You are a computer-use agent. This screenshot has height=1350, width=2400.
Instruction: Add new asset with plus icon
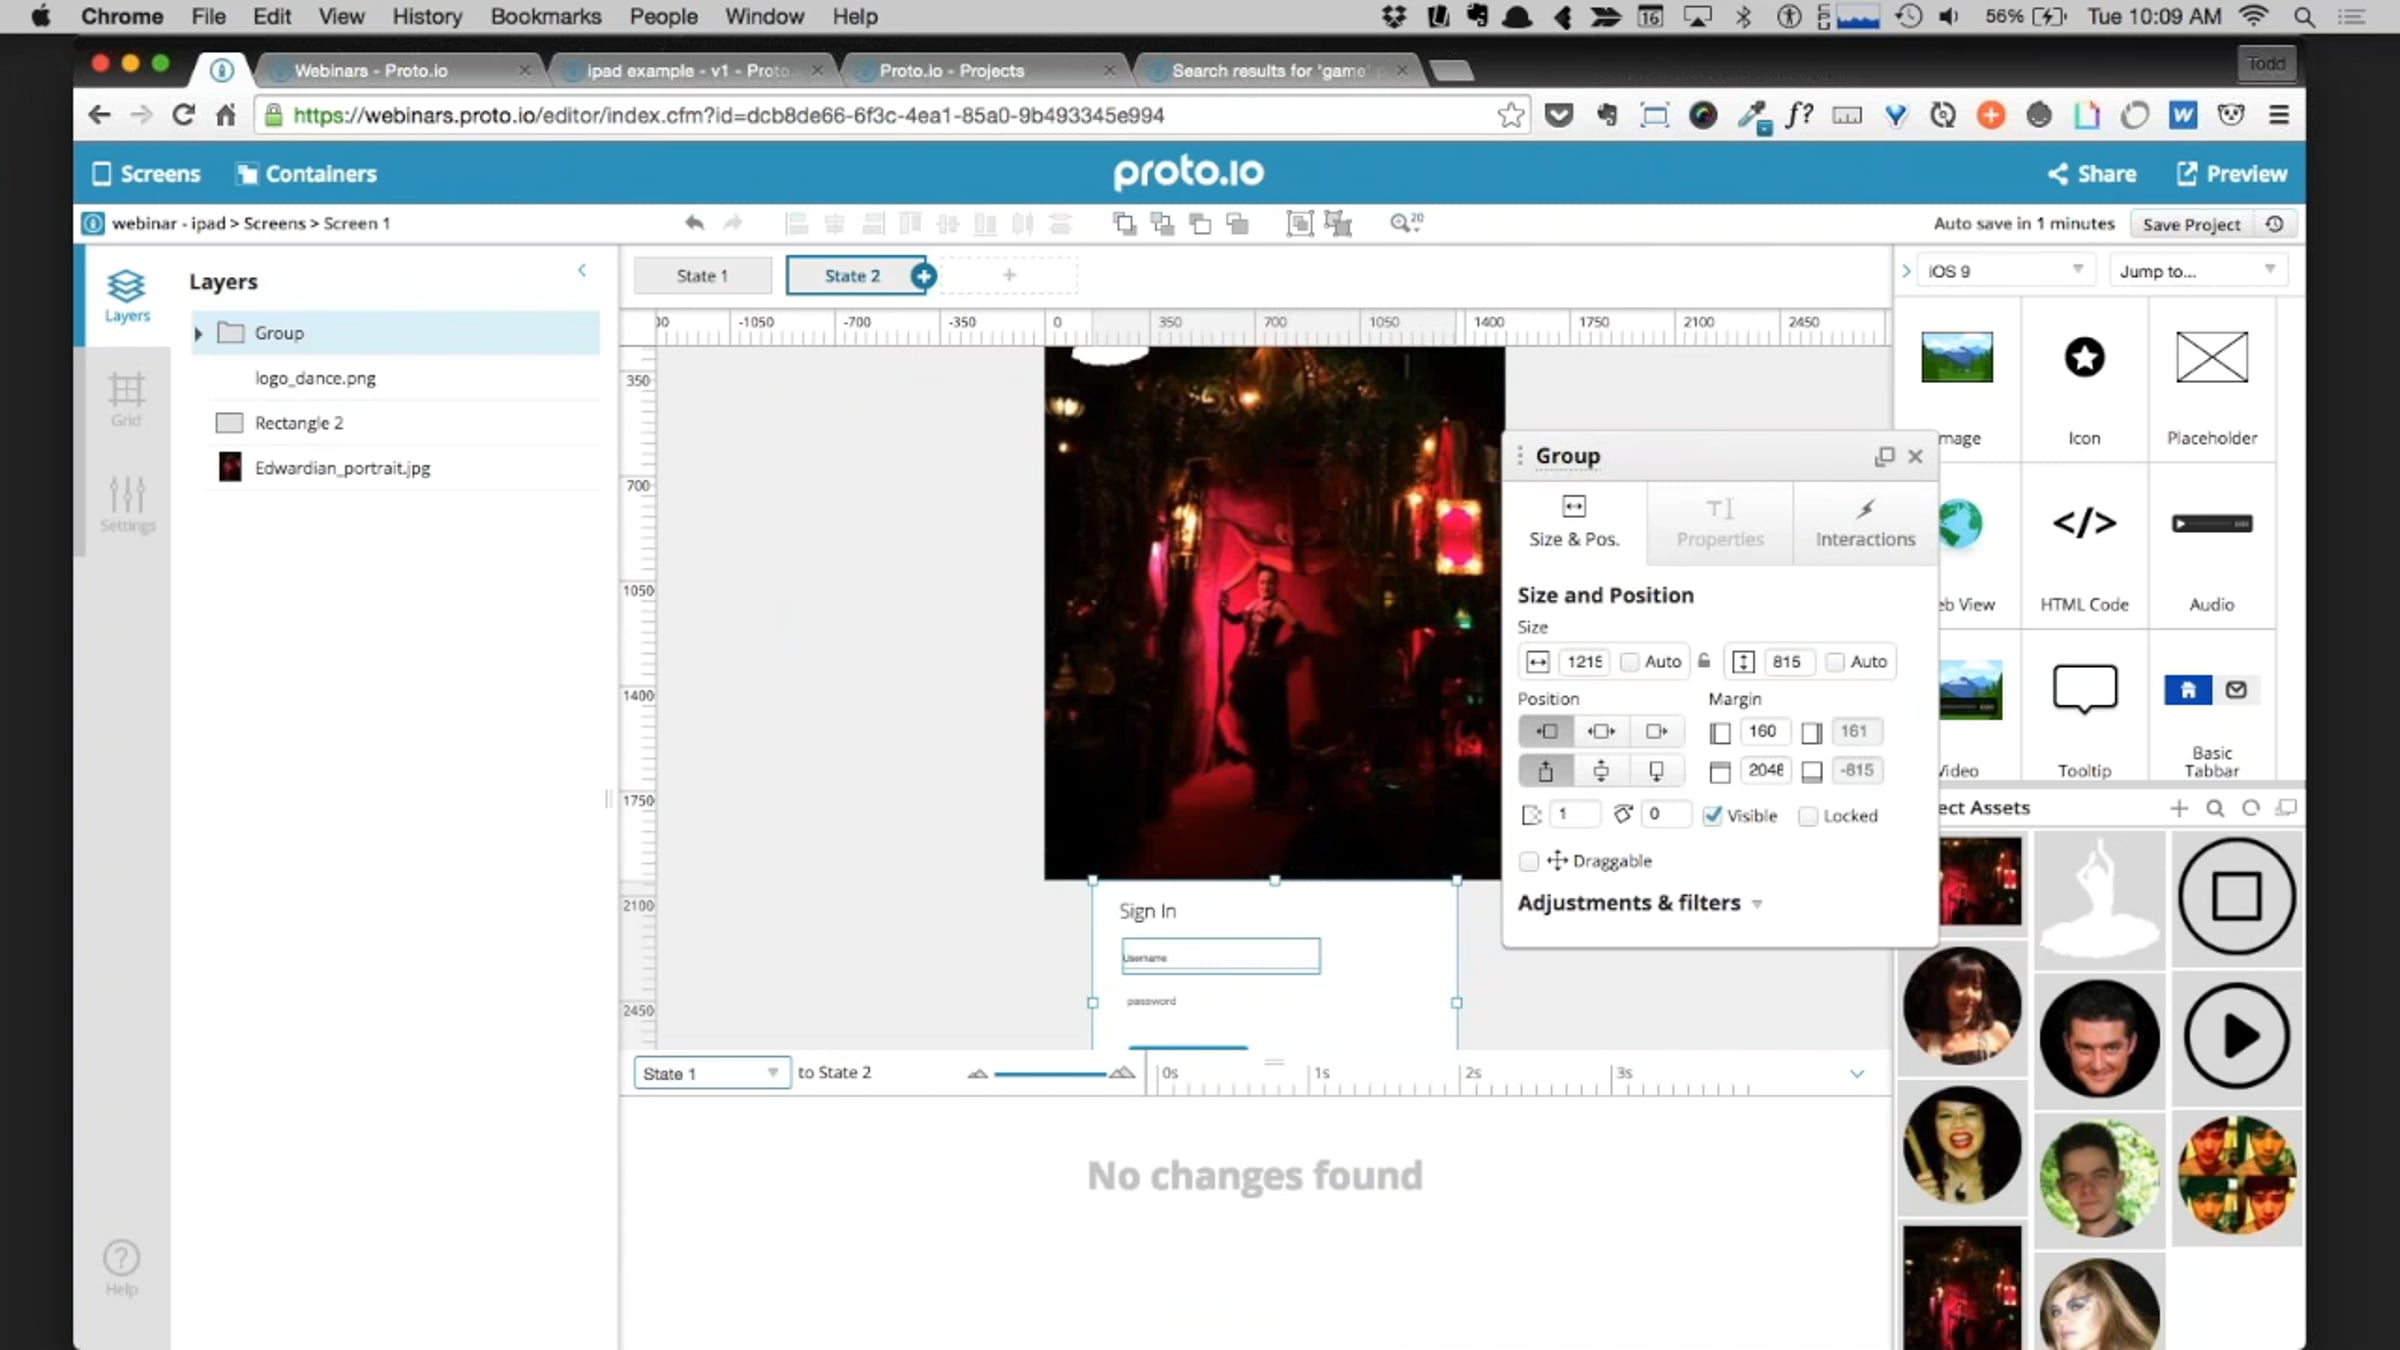(x=2179, y=808)
